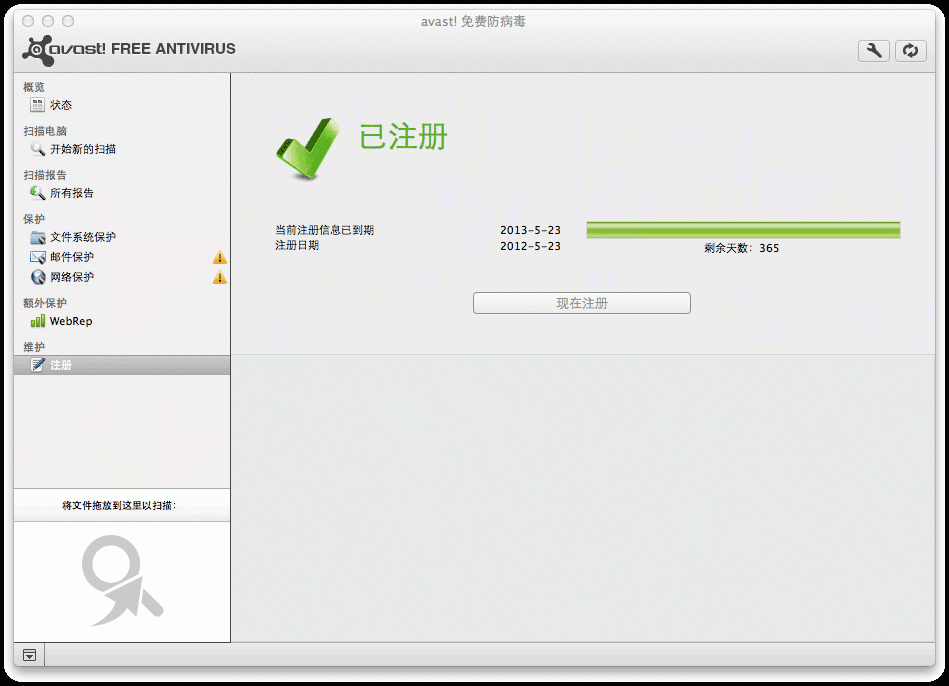
Task: Click the 注册 notepad icon in sidebar
Action: (x=38, y=365)
